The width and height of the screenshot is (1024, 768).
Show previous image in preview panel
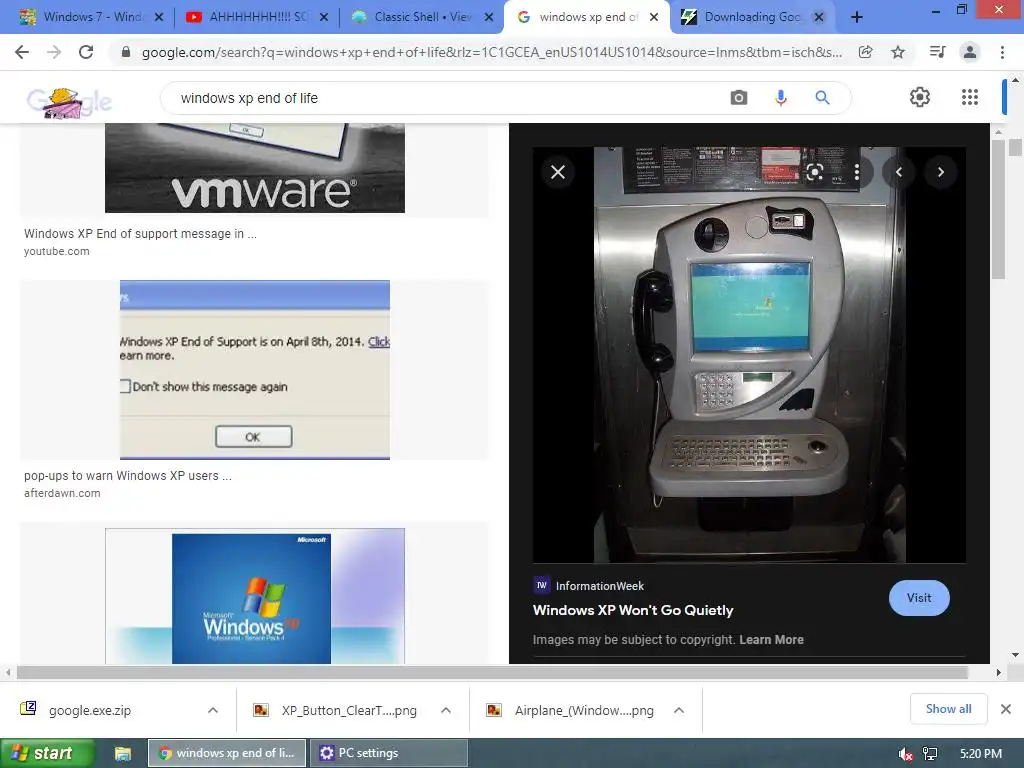click(899, 172)
